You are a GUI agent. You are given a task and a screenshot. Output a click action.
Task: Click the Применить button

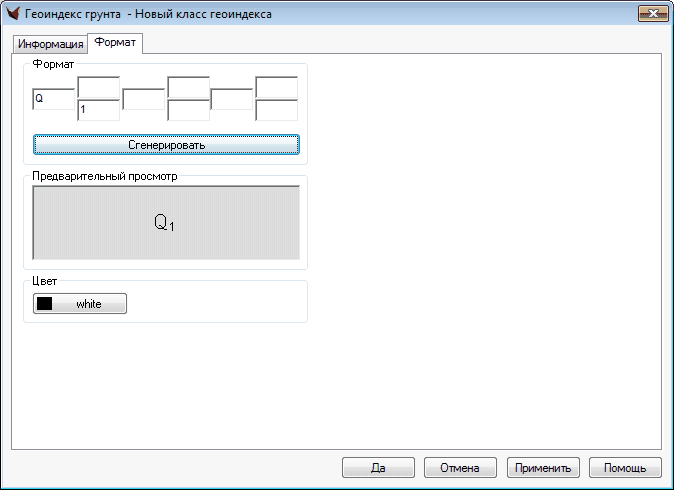pyautogui.click(x=543, y=467)
